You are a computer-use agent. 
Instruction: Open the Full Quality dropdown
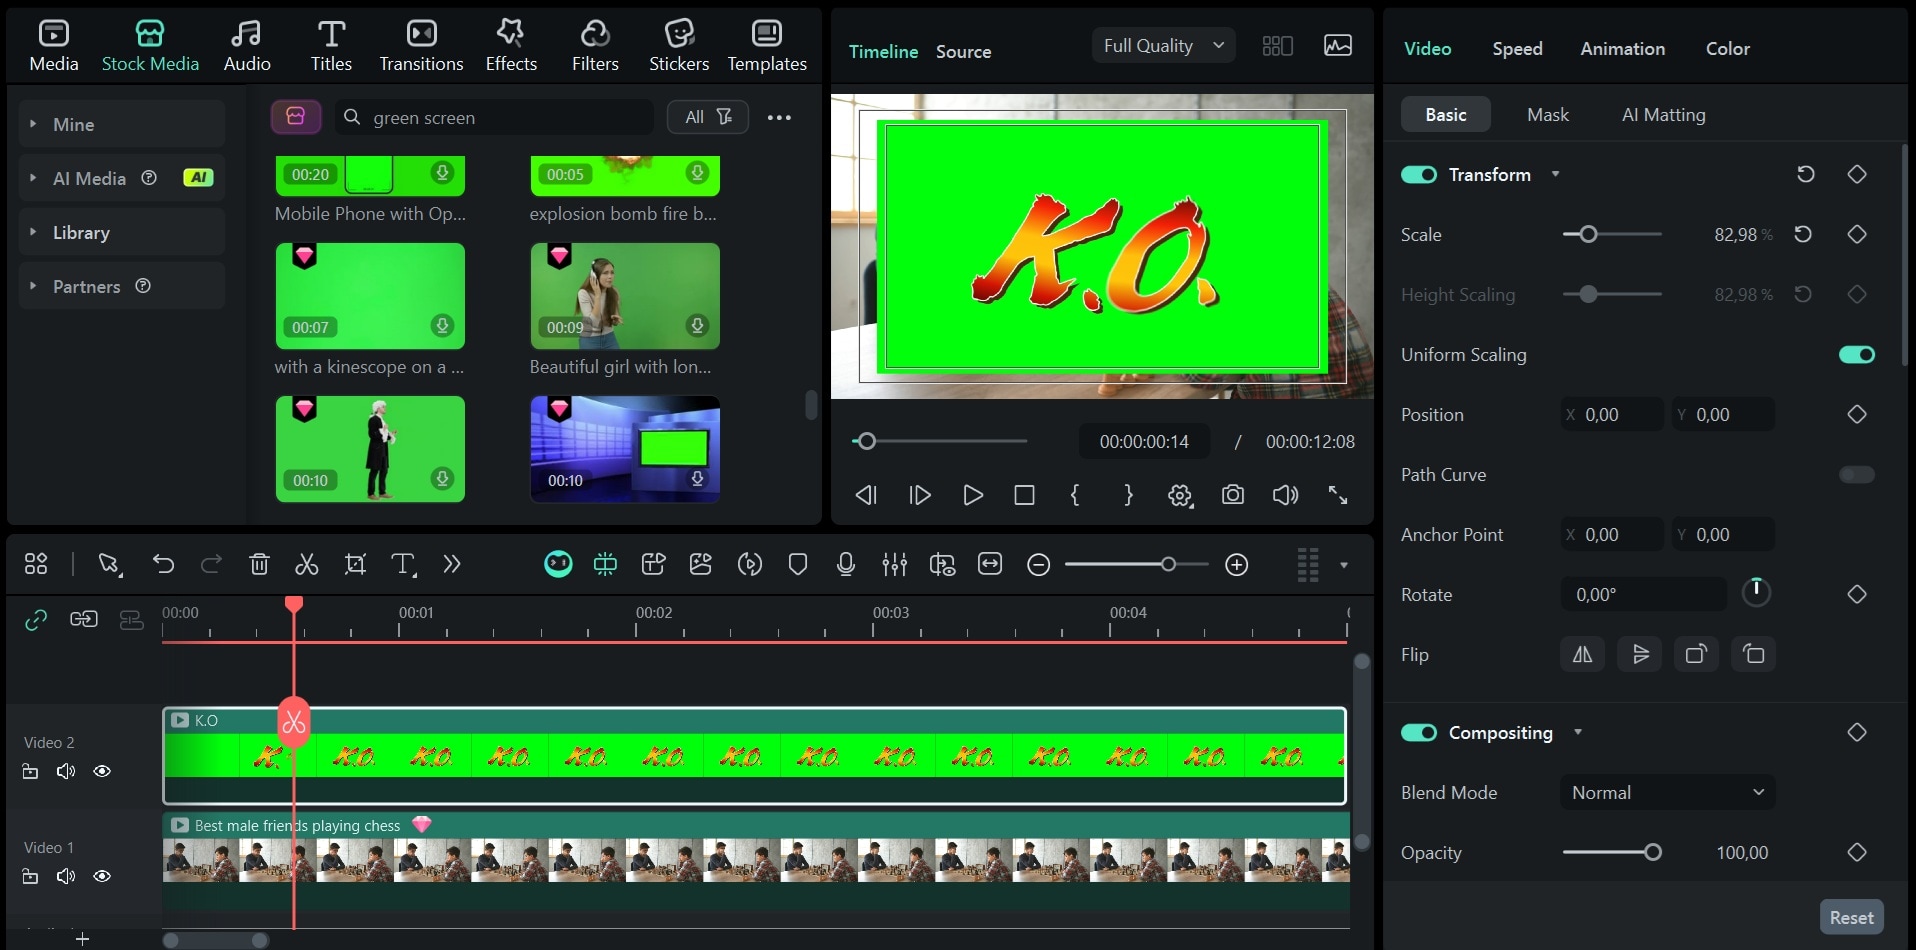pos(1161,45)
